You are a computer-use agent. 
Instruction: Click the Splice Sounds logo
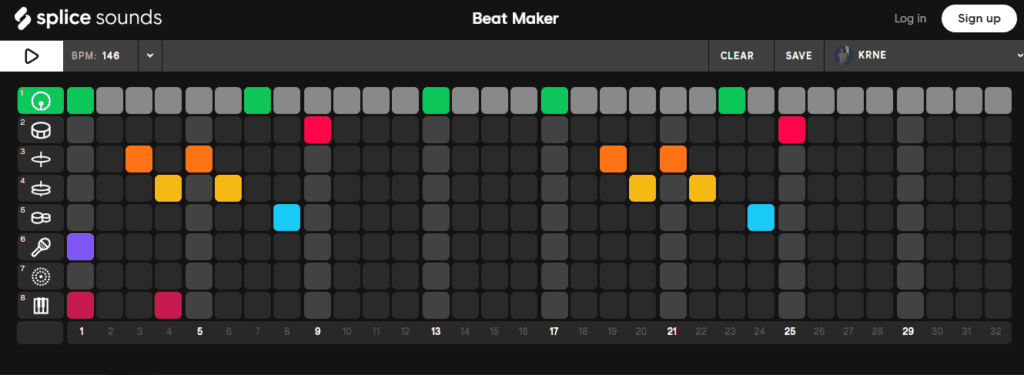[89, 18]
